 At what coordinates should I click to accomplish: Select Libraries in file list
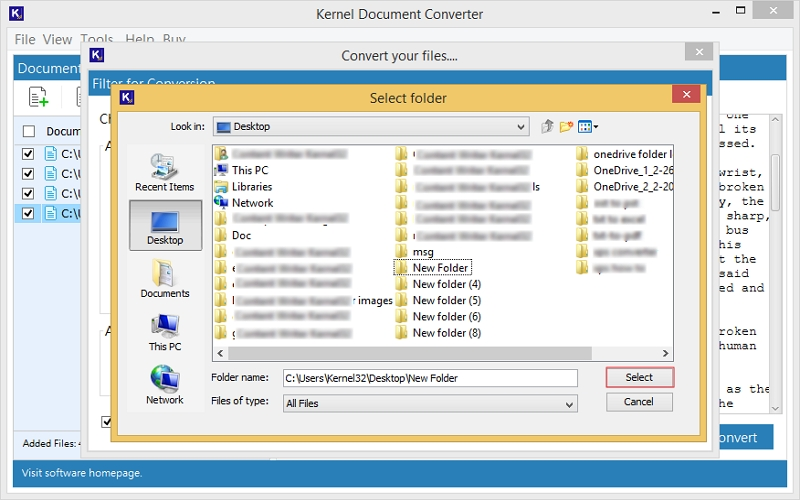[x=243, y=186]
